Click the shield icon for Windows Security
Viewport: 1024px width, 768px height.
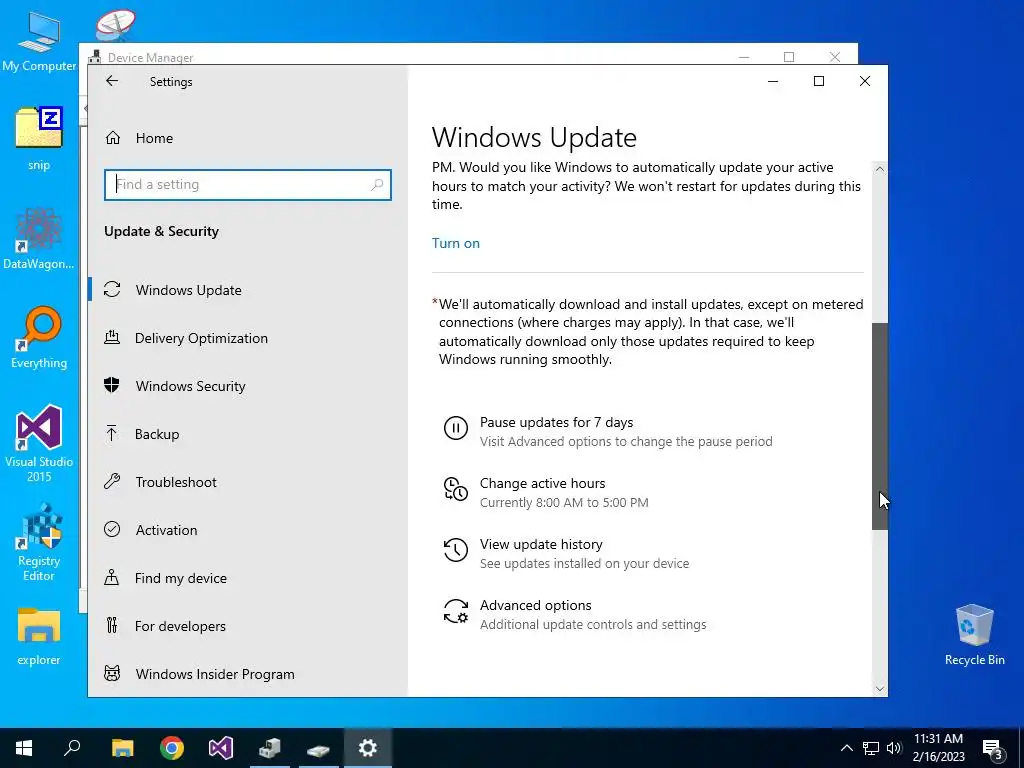(112, 385)
